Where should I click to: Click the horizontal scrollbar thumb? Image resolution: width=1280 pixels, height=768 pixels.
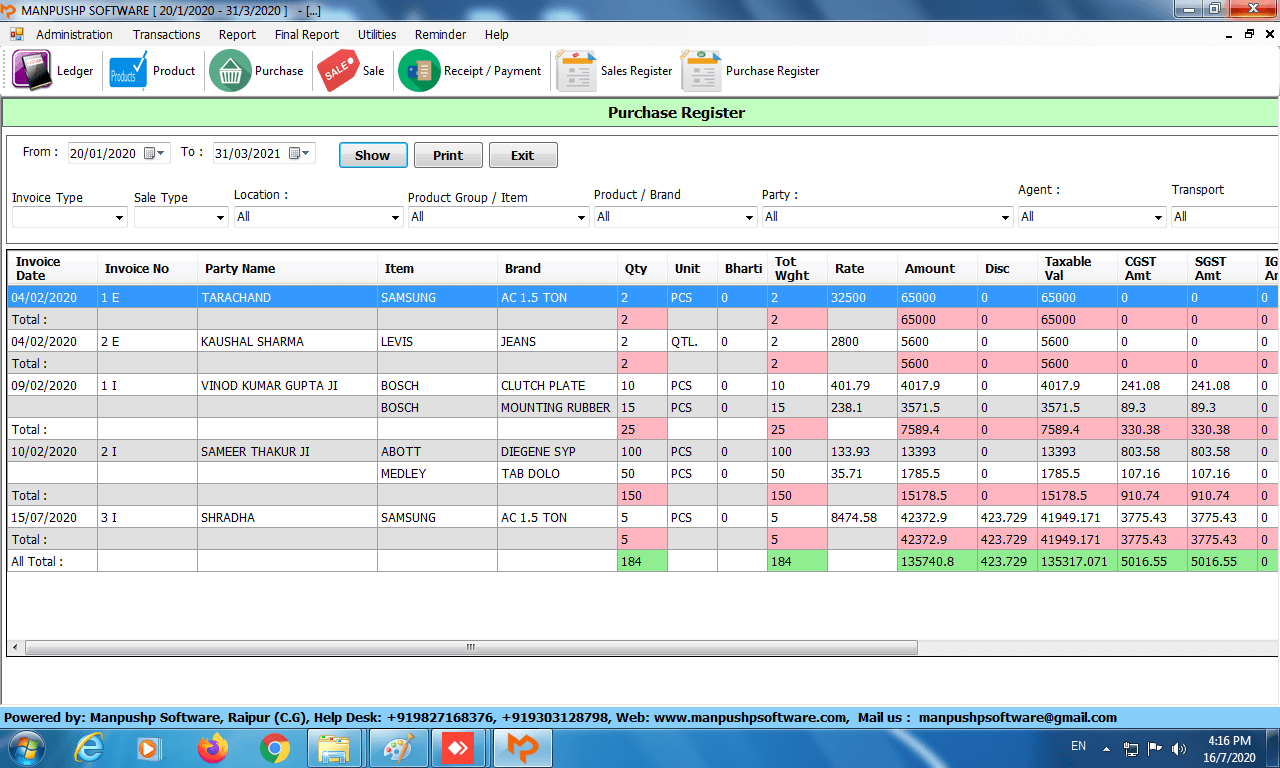[x=470, y=648]
